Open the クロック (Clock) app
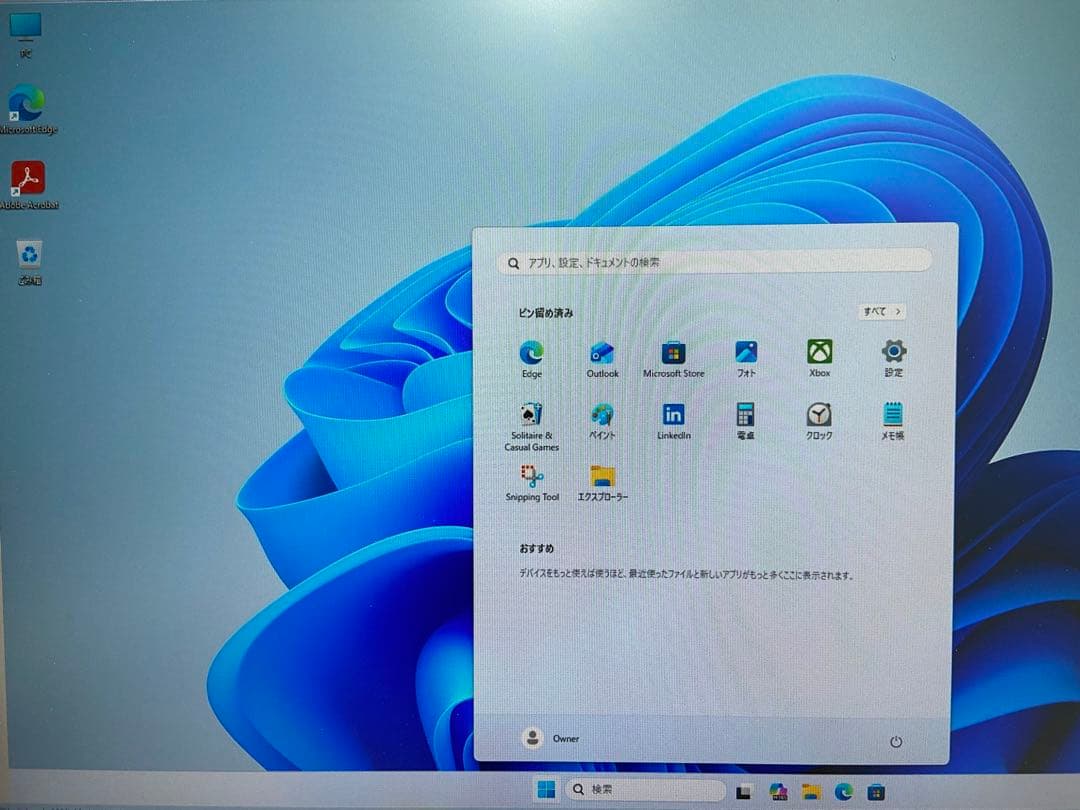The height and width of the screenshot is (810, 1080). click(818, 415)
